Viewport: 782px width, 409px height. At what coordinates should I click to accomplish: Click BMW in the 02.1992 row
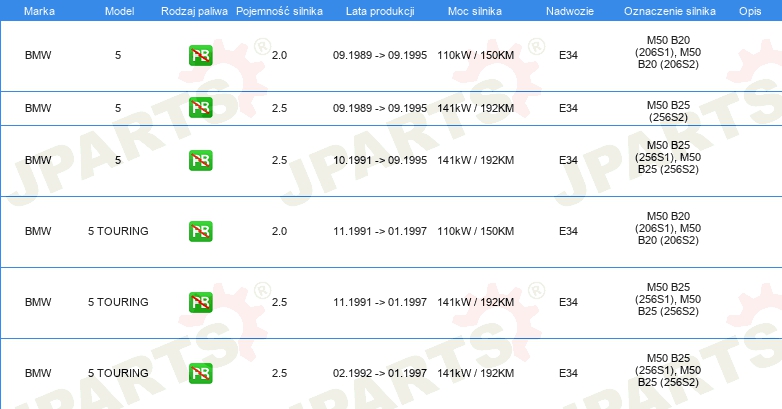point(38,373)
